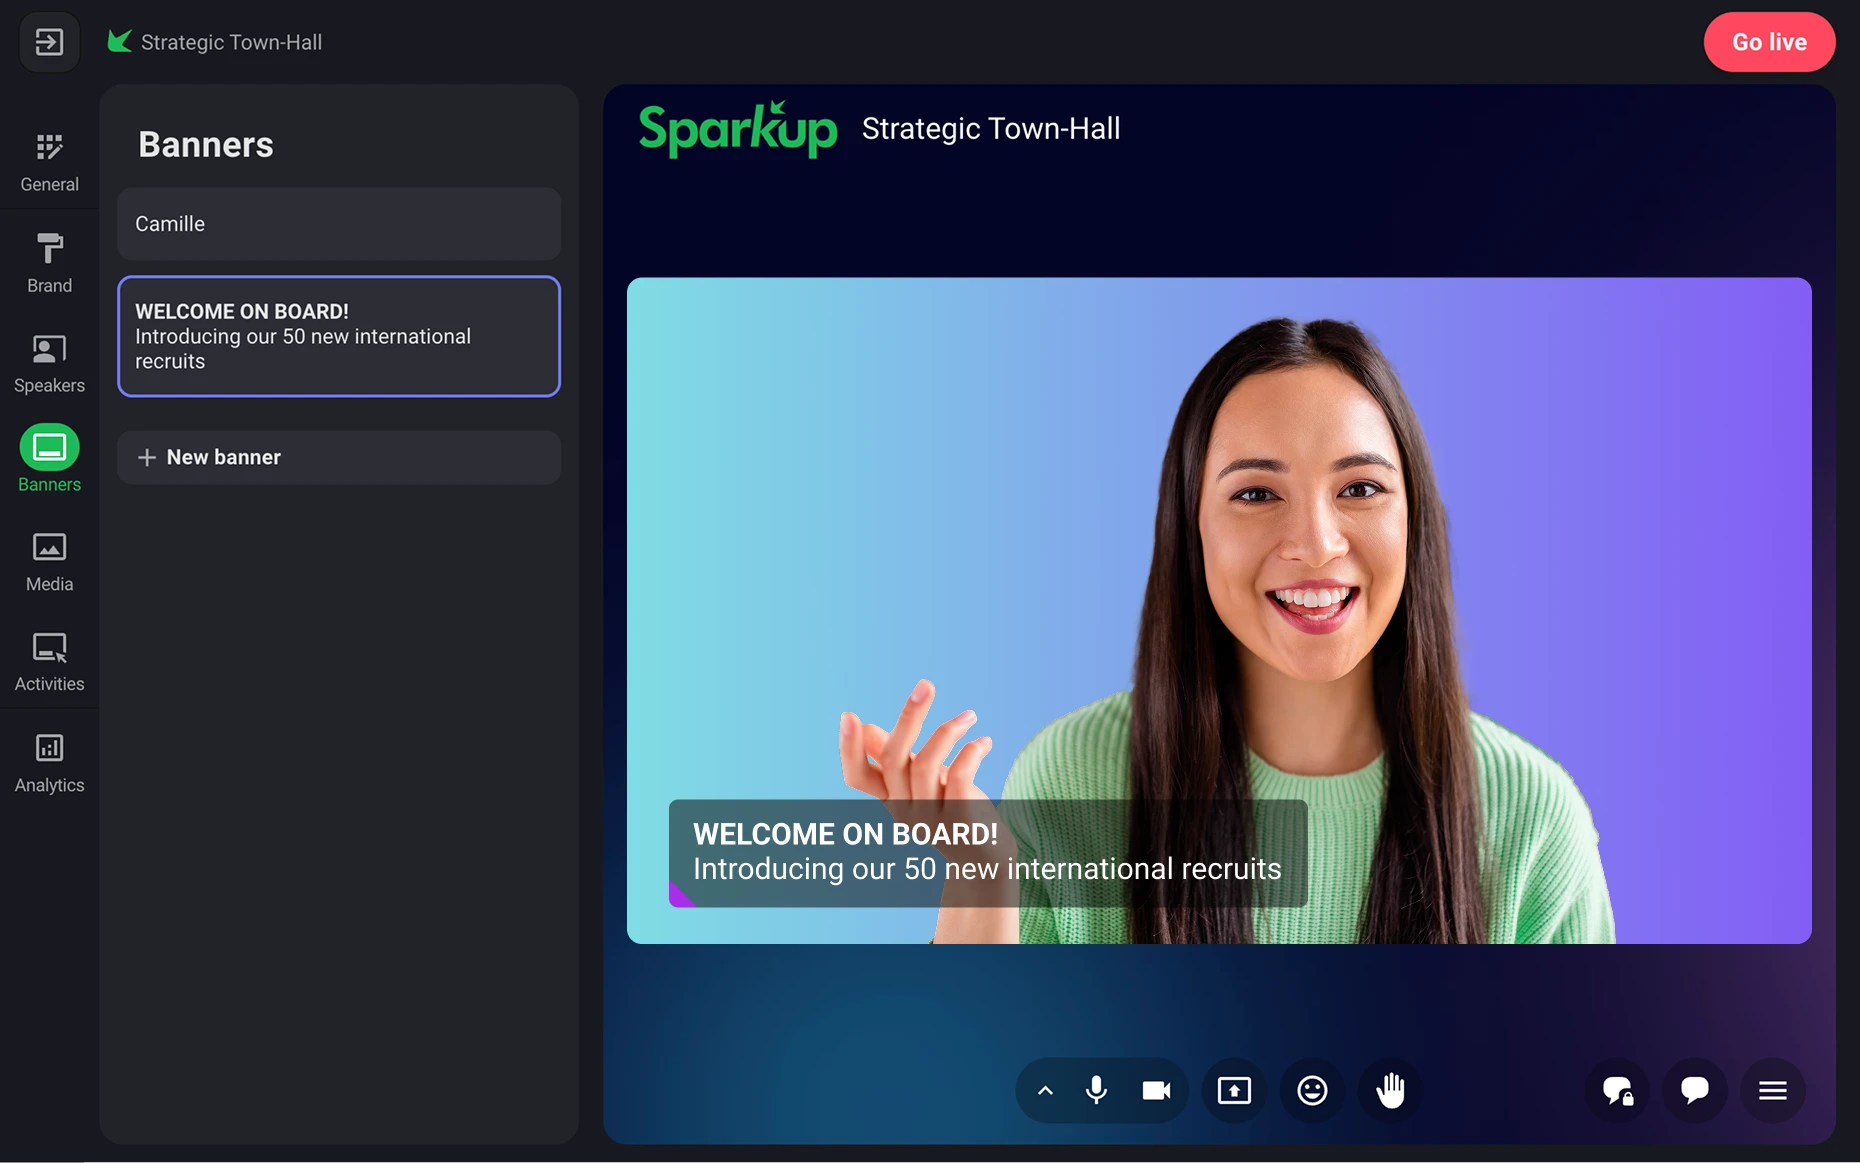Viewport: 1860px width, 1163px height.
Task: Turn off the camera
Action: (x=1156, y=1090)
